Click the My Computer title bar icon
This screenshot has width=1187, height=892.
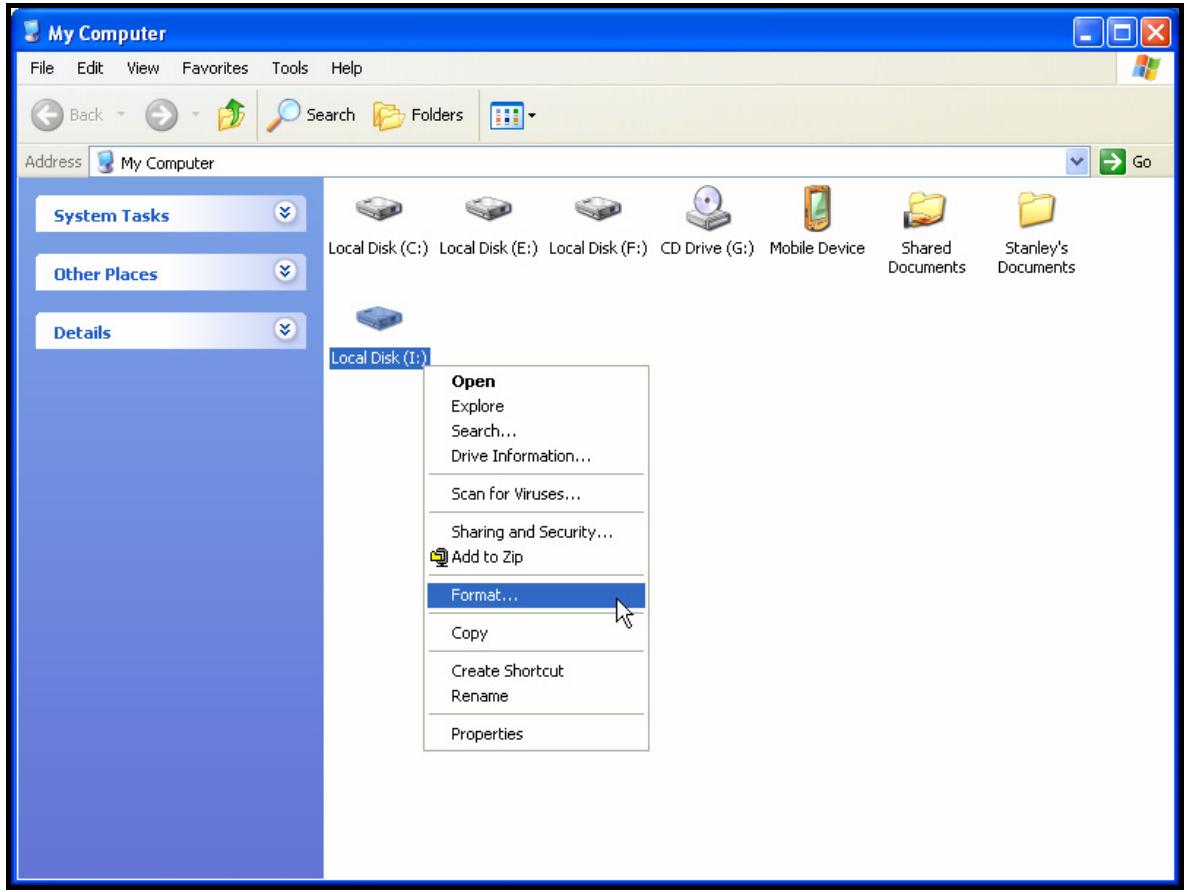point(32,32)
